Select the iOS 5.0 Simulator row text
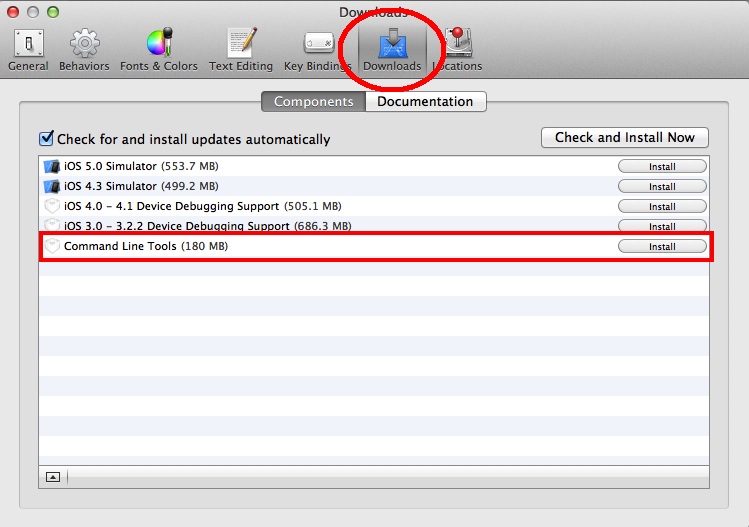Image resolution: width=749 pixels, height=527 pixels. tap(141, 166)
